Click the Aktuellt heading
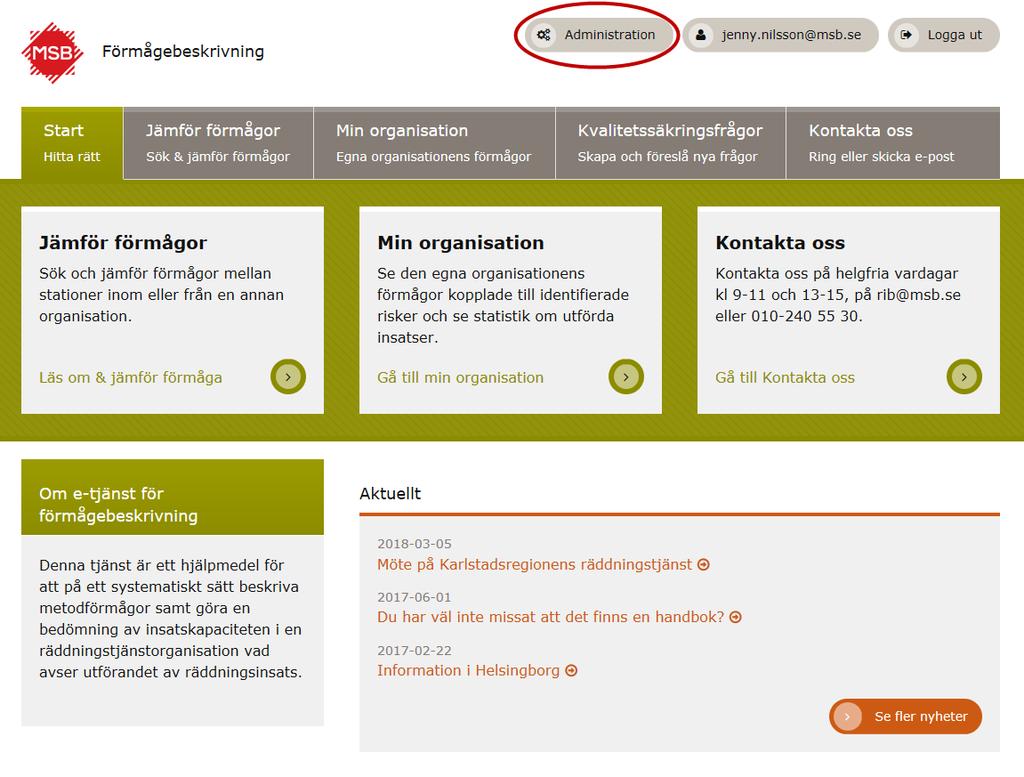 coord(390,494)
